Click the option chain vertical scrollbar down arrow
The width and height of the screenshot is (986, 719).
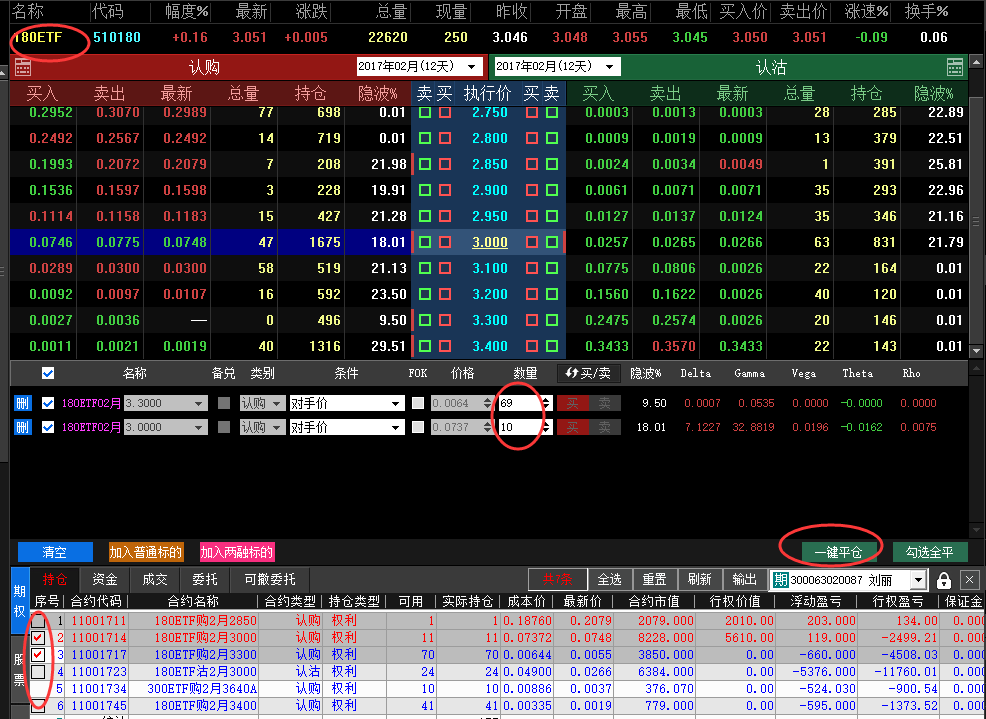click(976, 351)
